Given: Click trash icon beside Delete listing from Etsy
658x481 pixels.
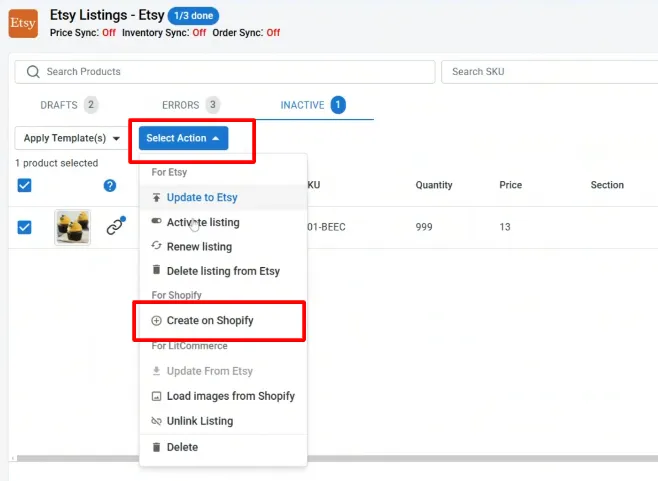Looking at the screenshot, I should tap(156, 270).
